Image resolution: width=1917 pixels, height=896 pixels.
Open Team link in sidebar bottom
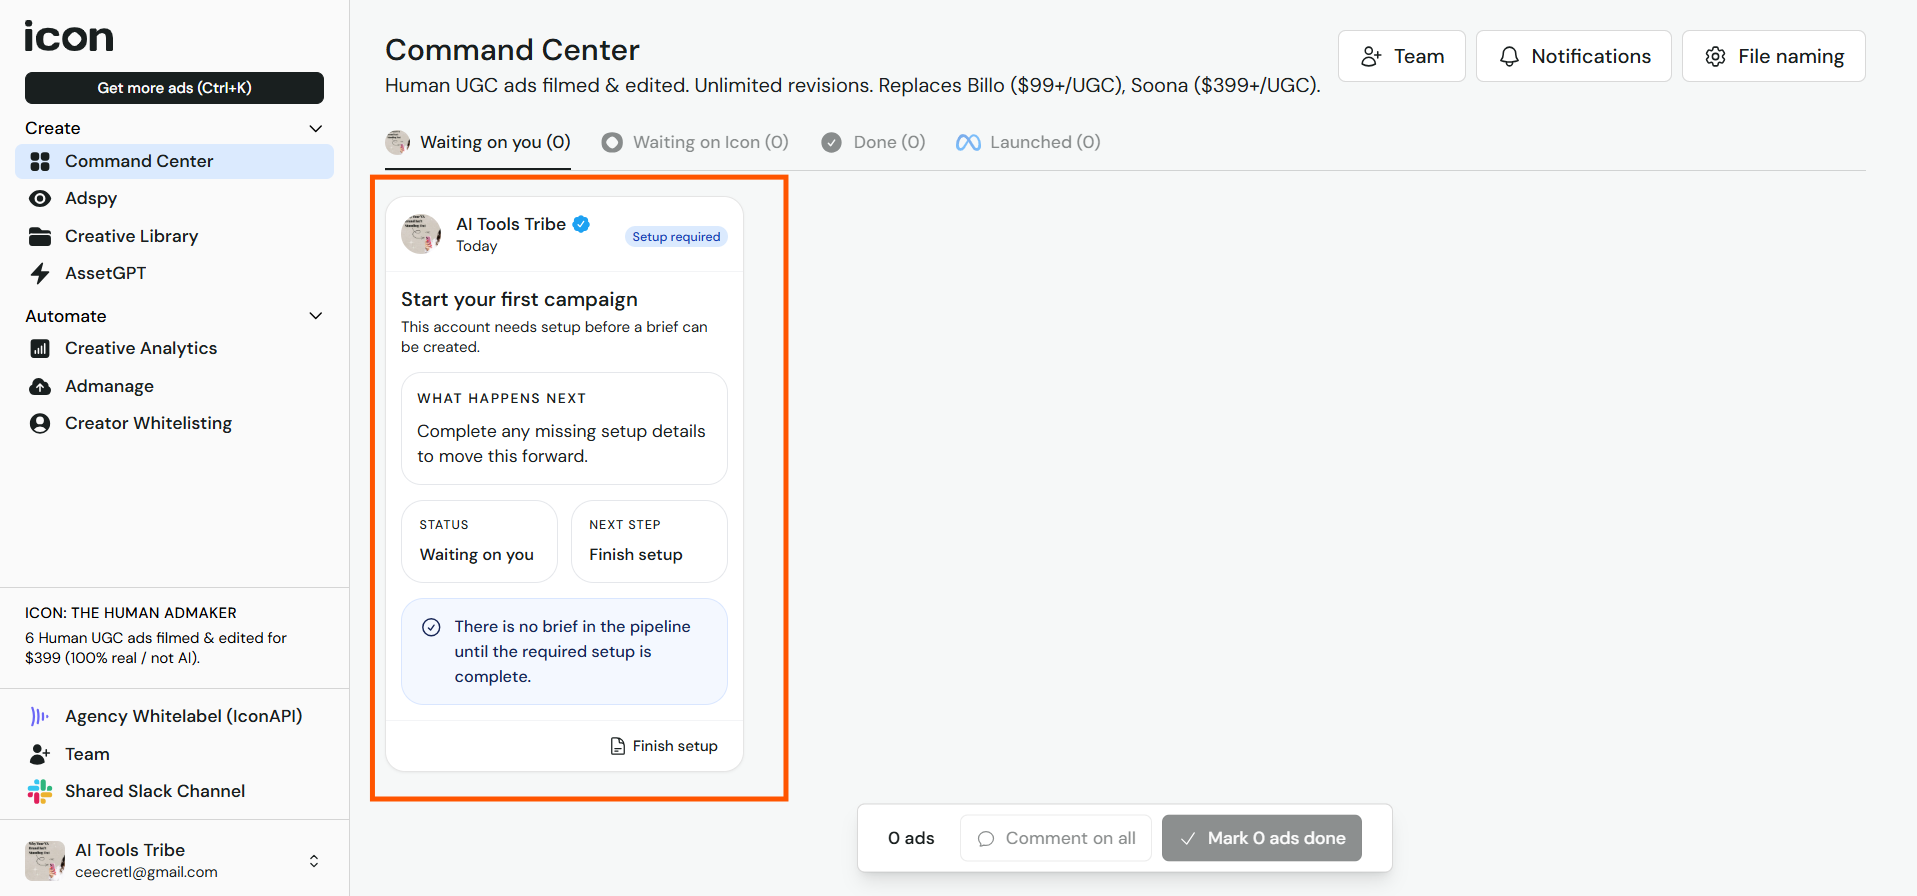coord(87,754)
